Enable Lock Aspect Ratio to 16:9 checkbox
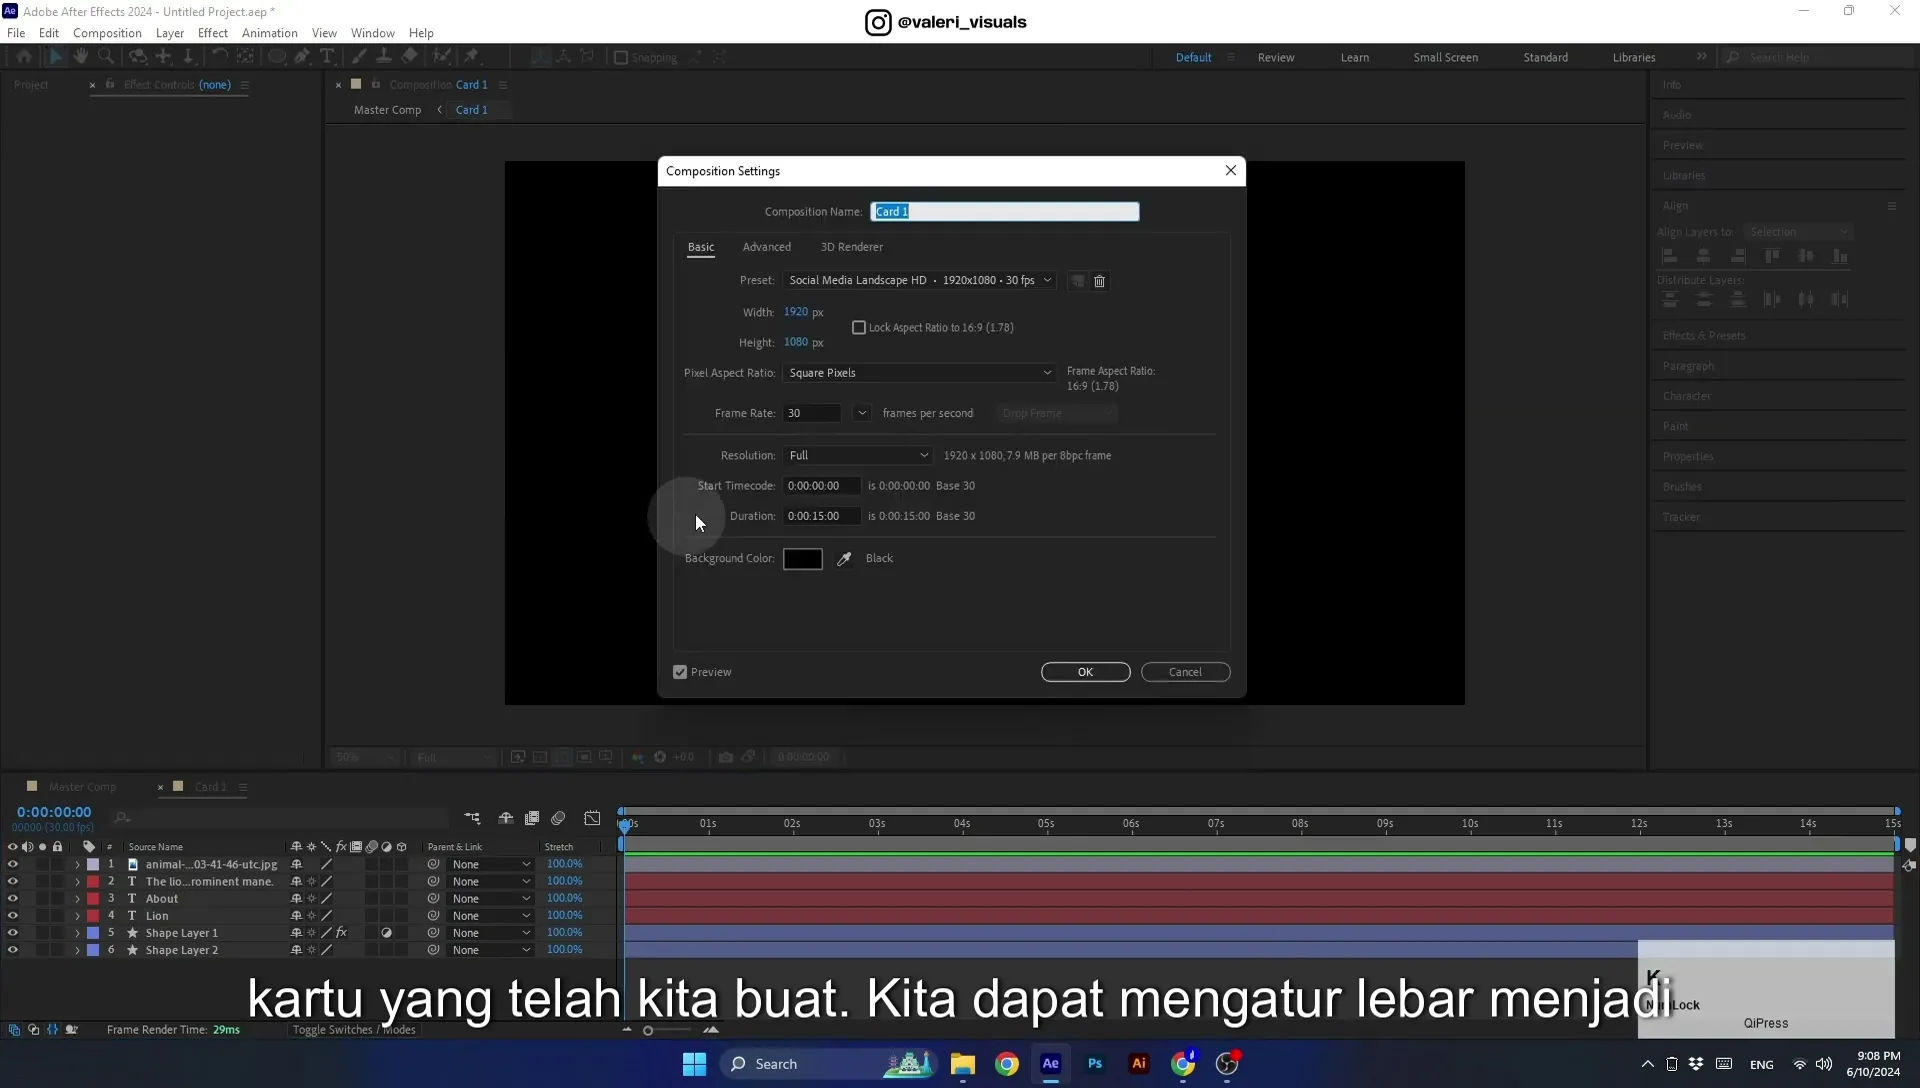 859,328
